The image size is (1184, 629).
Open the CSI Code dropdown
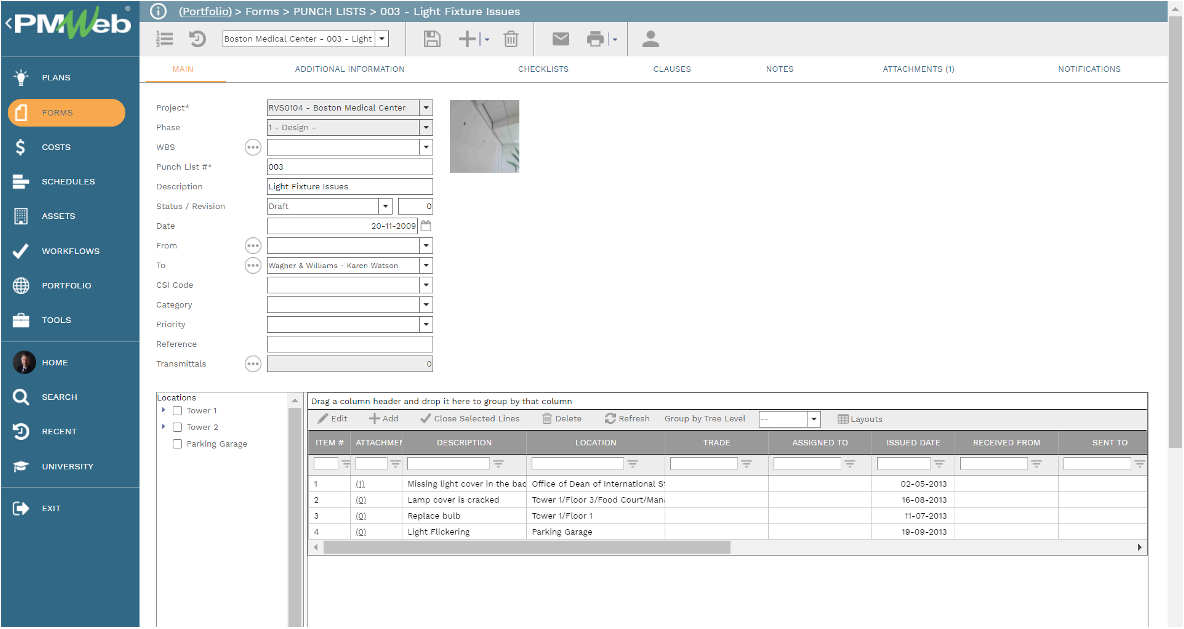click(x=426, y=285)
